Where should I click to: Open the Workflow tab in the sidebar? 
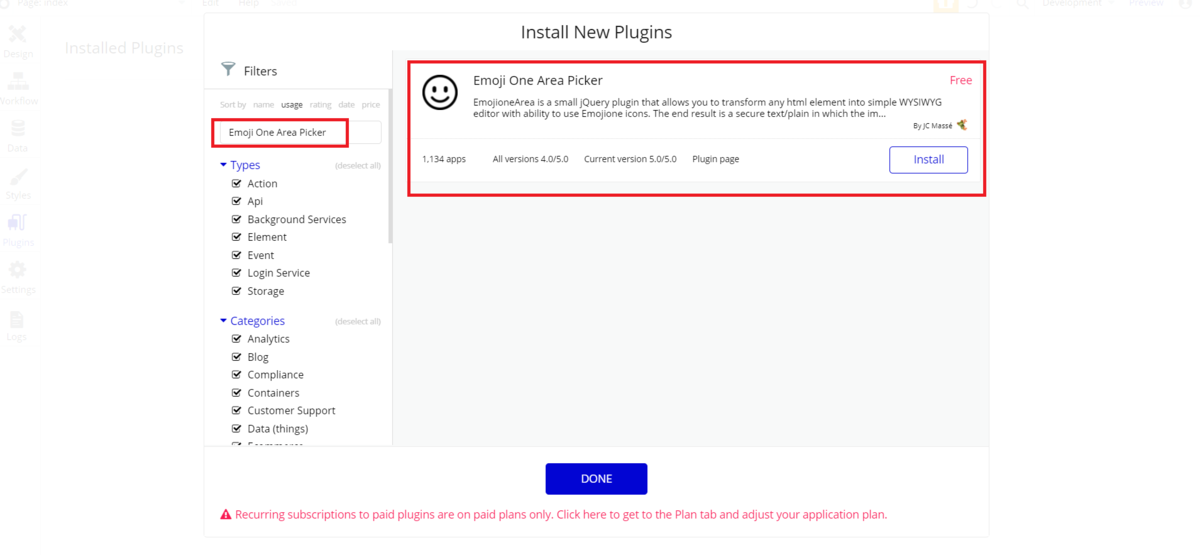(18, 89)
